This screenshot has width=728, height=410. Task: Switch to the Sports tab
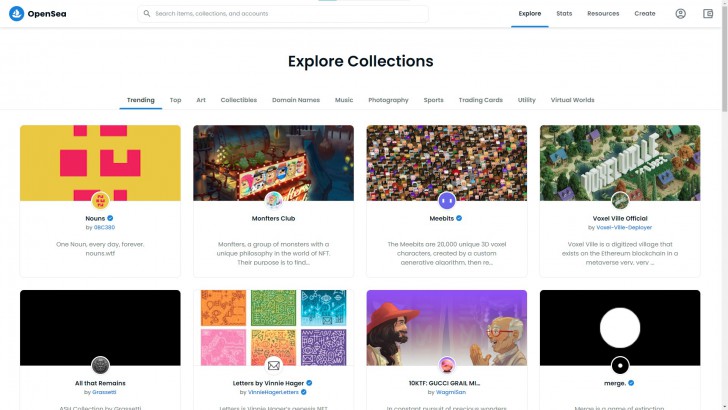pyautogui.click(x=433, y=100)
